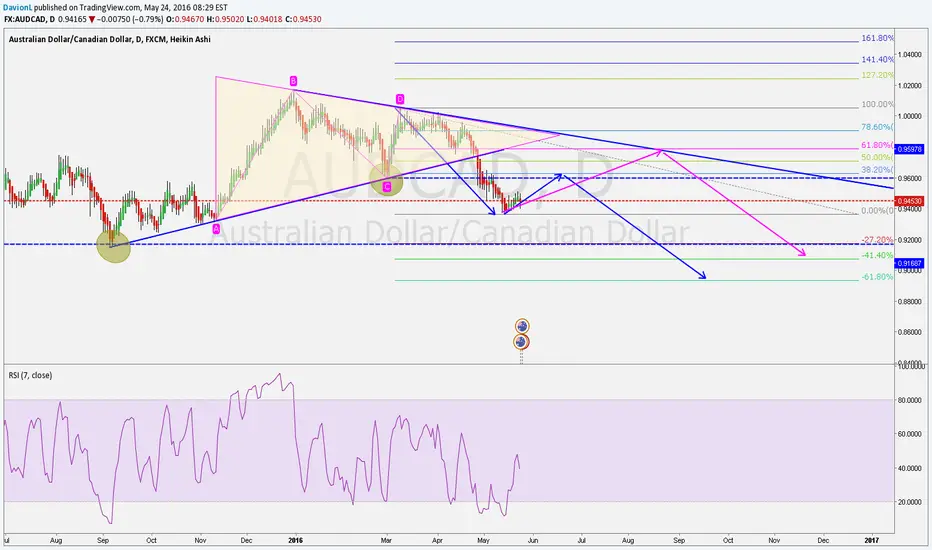
Task: Select pink point marker D
Action: click(399, 99)
